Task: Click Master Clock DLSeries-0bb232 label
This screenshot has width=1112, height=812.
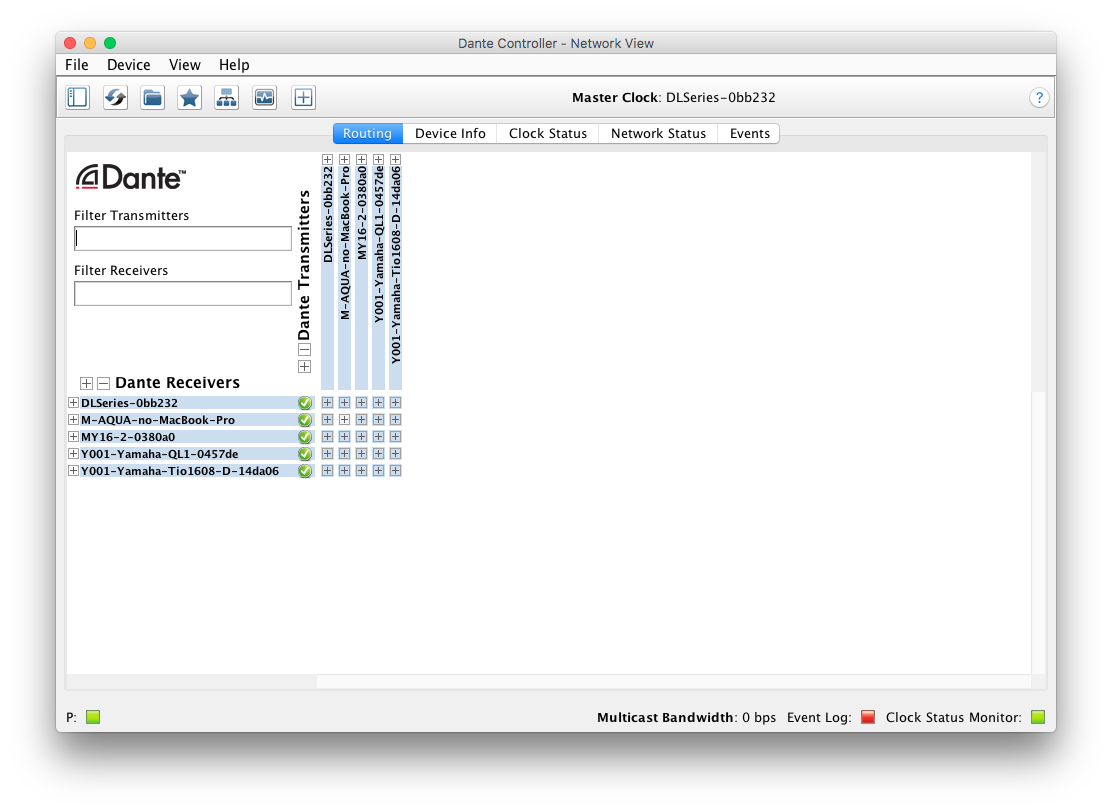Action: 674,97
